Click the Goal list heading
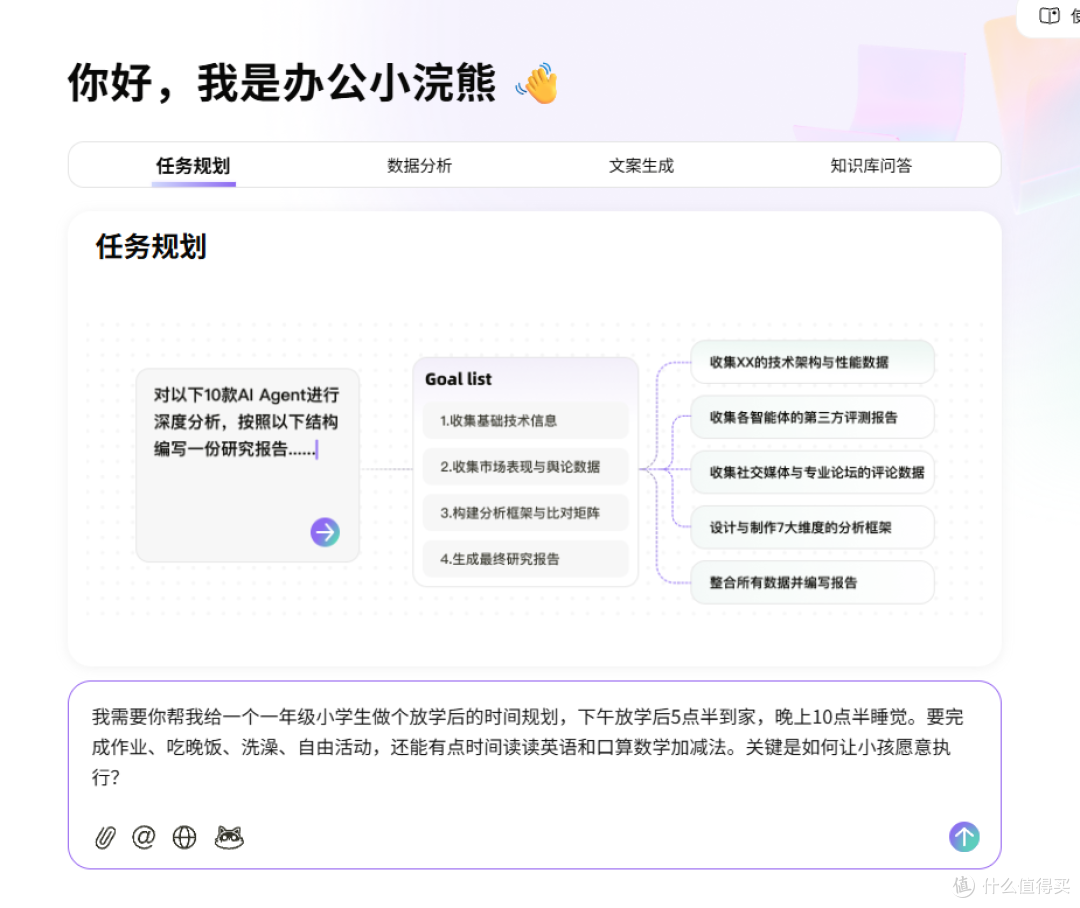This screenshot has height=908, width=1080. point(458,379)
